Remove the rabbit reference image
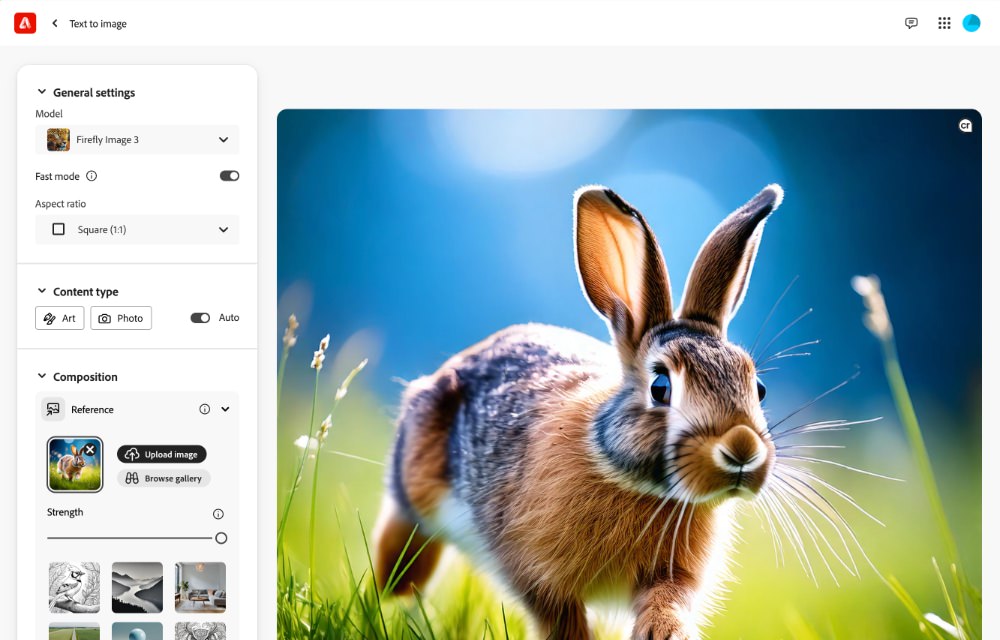This screenshot has height=640, width=1000. [x=91, y=449]
